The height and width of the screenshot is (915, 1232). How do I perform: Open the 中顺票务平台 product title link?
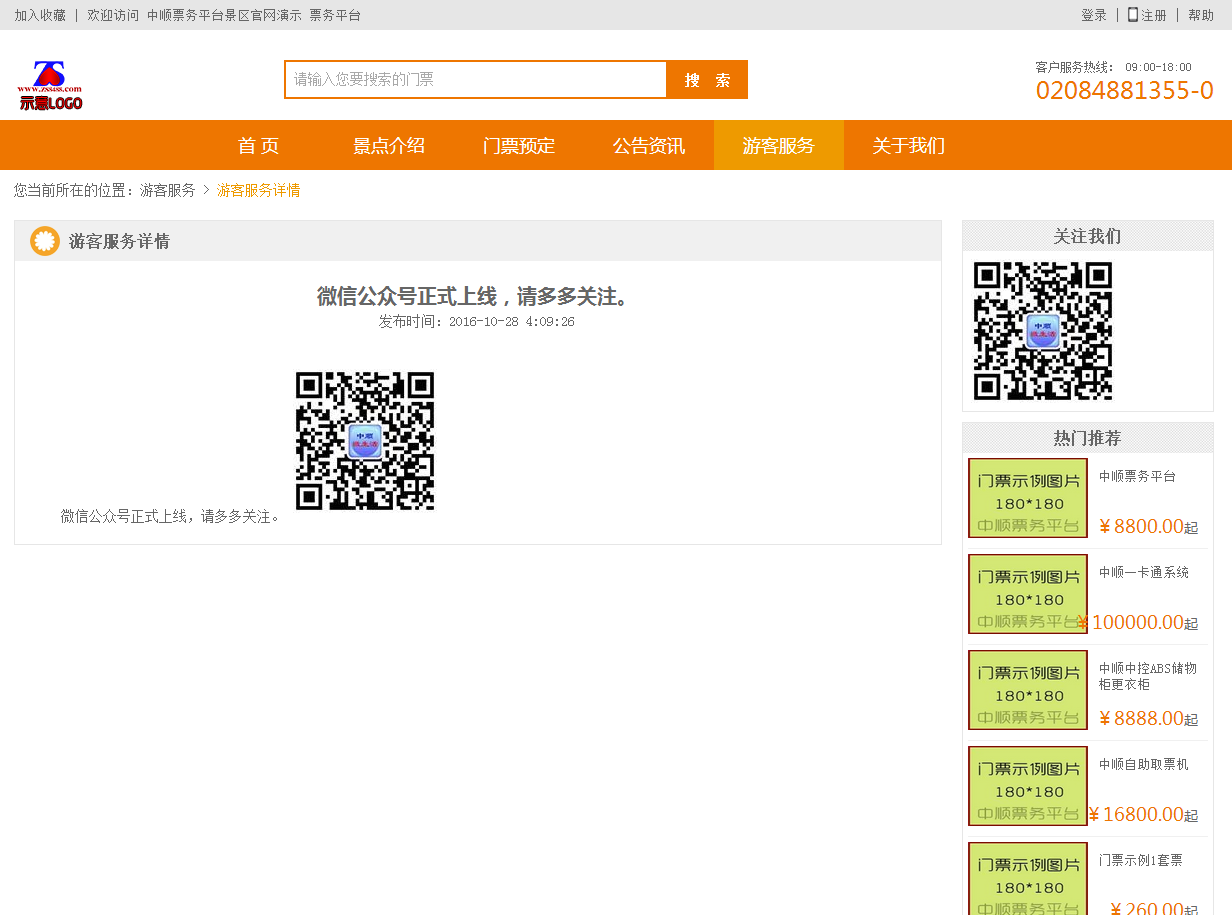(x=1137, y=476)
